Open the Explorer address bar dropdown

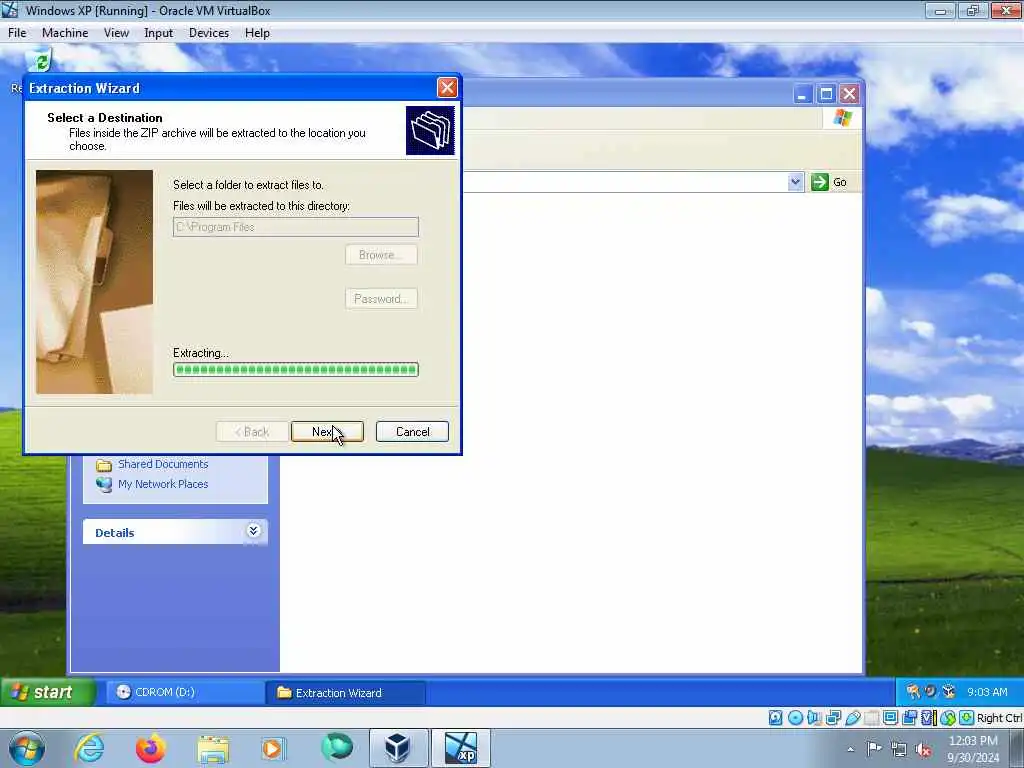click(x=795, y=182)
